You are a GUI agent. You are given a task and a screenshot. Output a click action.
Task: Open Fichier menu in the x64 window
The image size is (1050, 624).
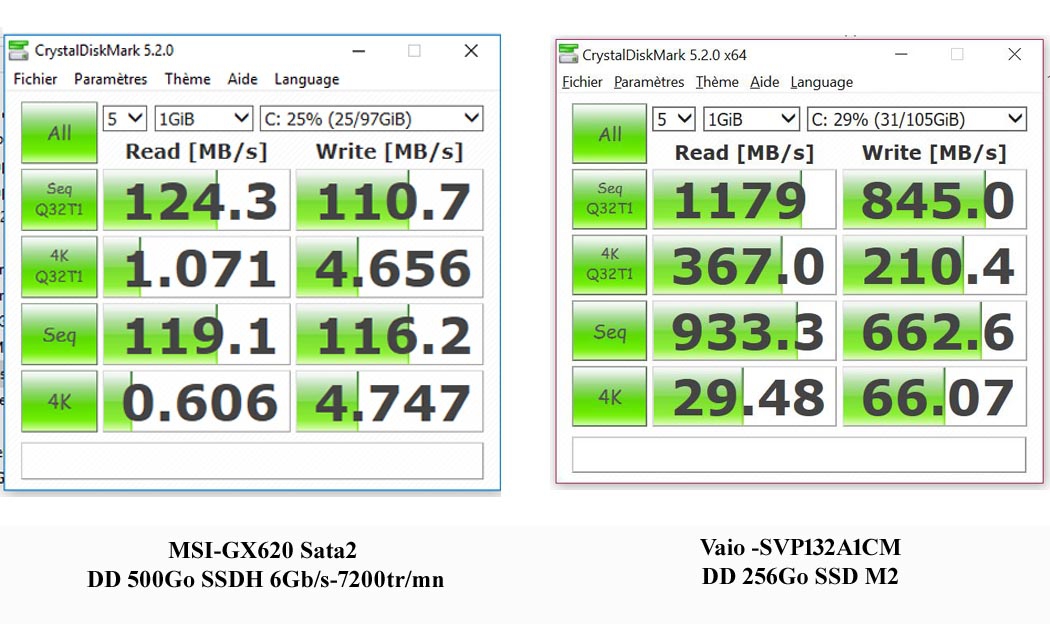[582, 82]
